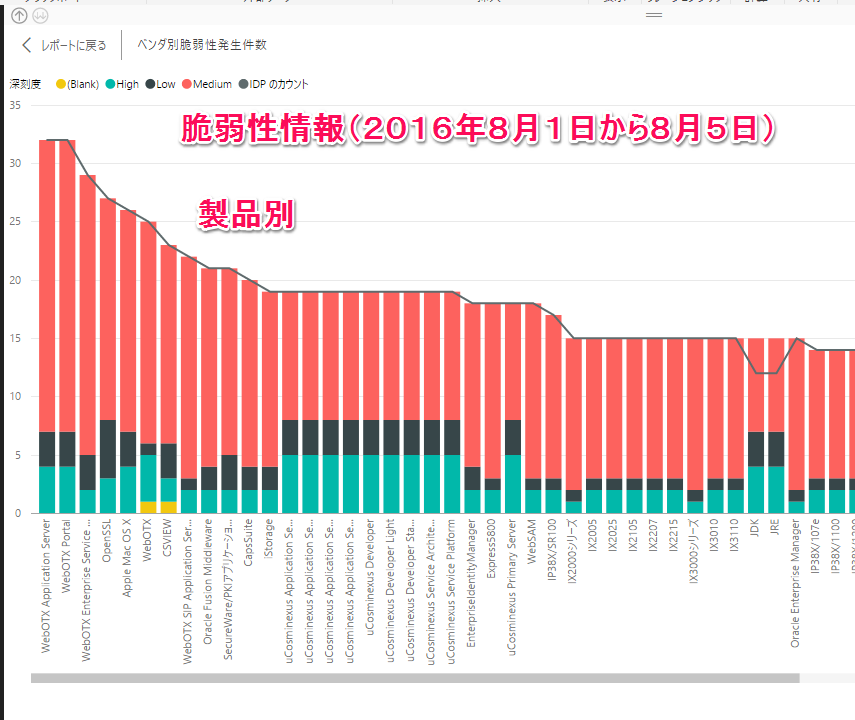Click the WebSAM bar
Image resolution: width=855 pixels, height=720 pixels.
coord(533,408)
